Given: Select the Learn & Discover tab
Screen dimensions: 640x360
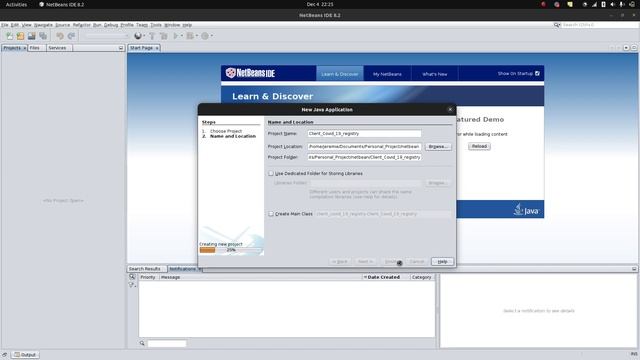Looking at the screenshot, I should (340, 74).
